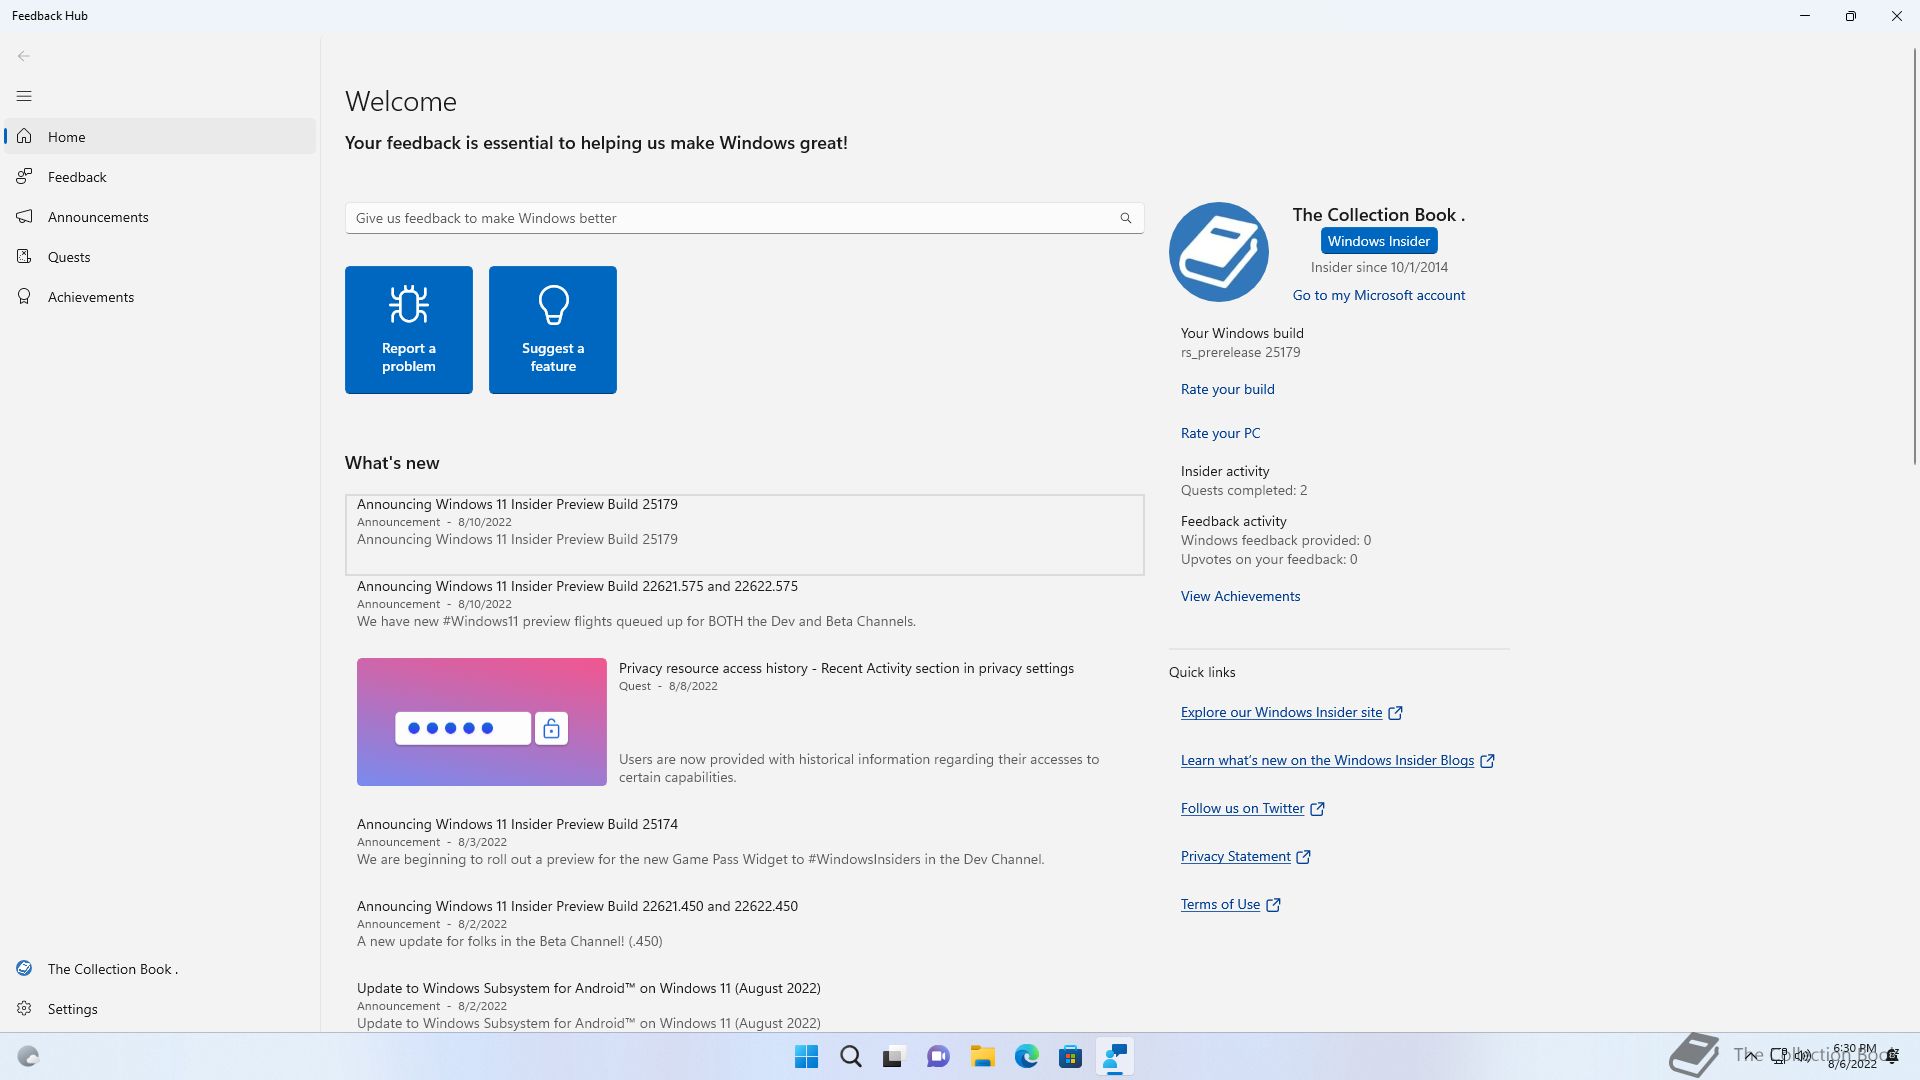Select Home in the navigation pane
Screen dimensions: 1920x1080
click(160, 136)
